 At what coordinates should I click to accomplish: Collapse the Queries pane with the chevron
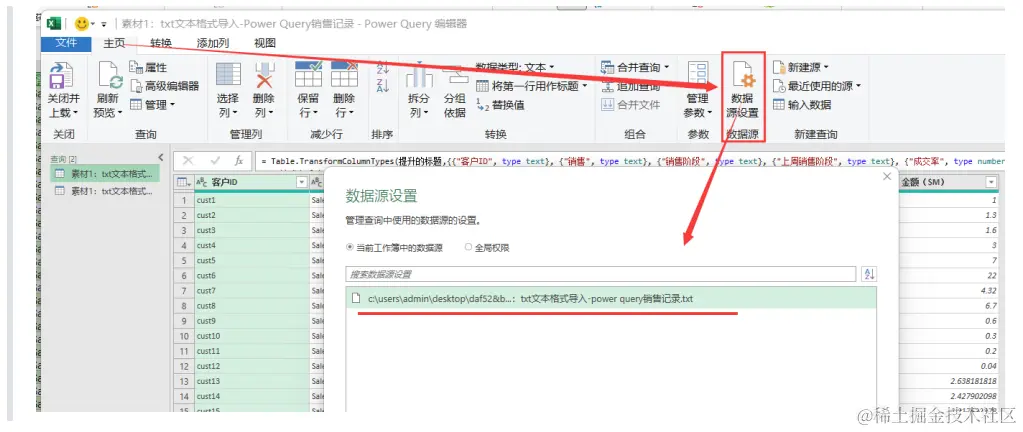pyautogui.click(x=161, y=158)
